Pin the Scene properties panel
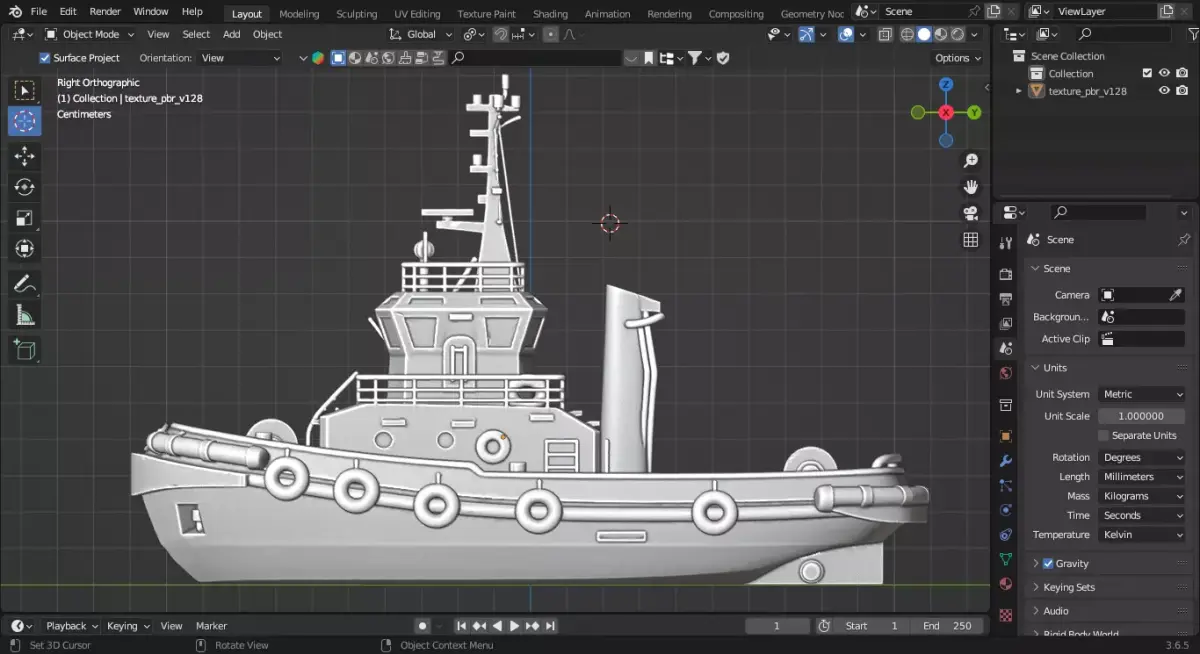The height and width of the screenshot is (654, 1200). [x=1184, y=240]
